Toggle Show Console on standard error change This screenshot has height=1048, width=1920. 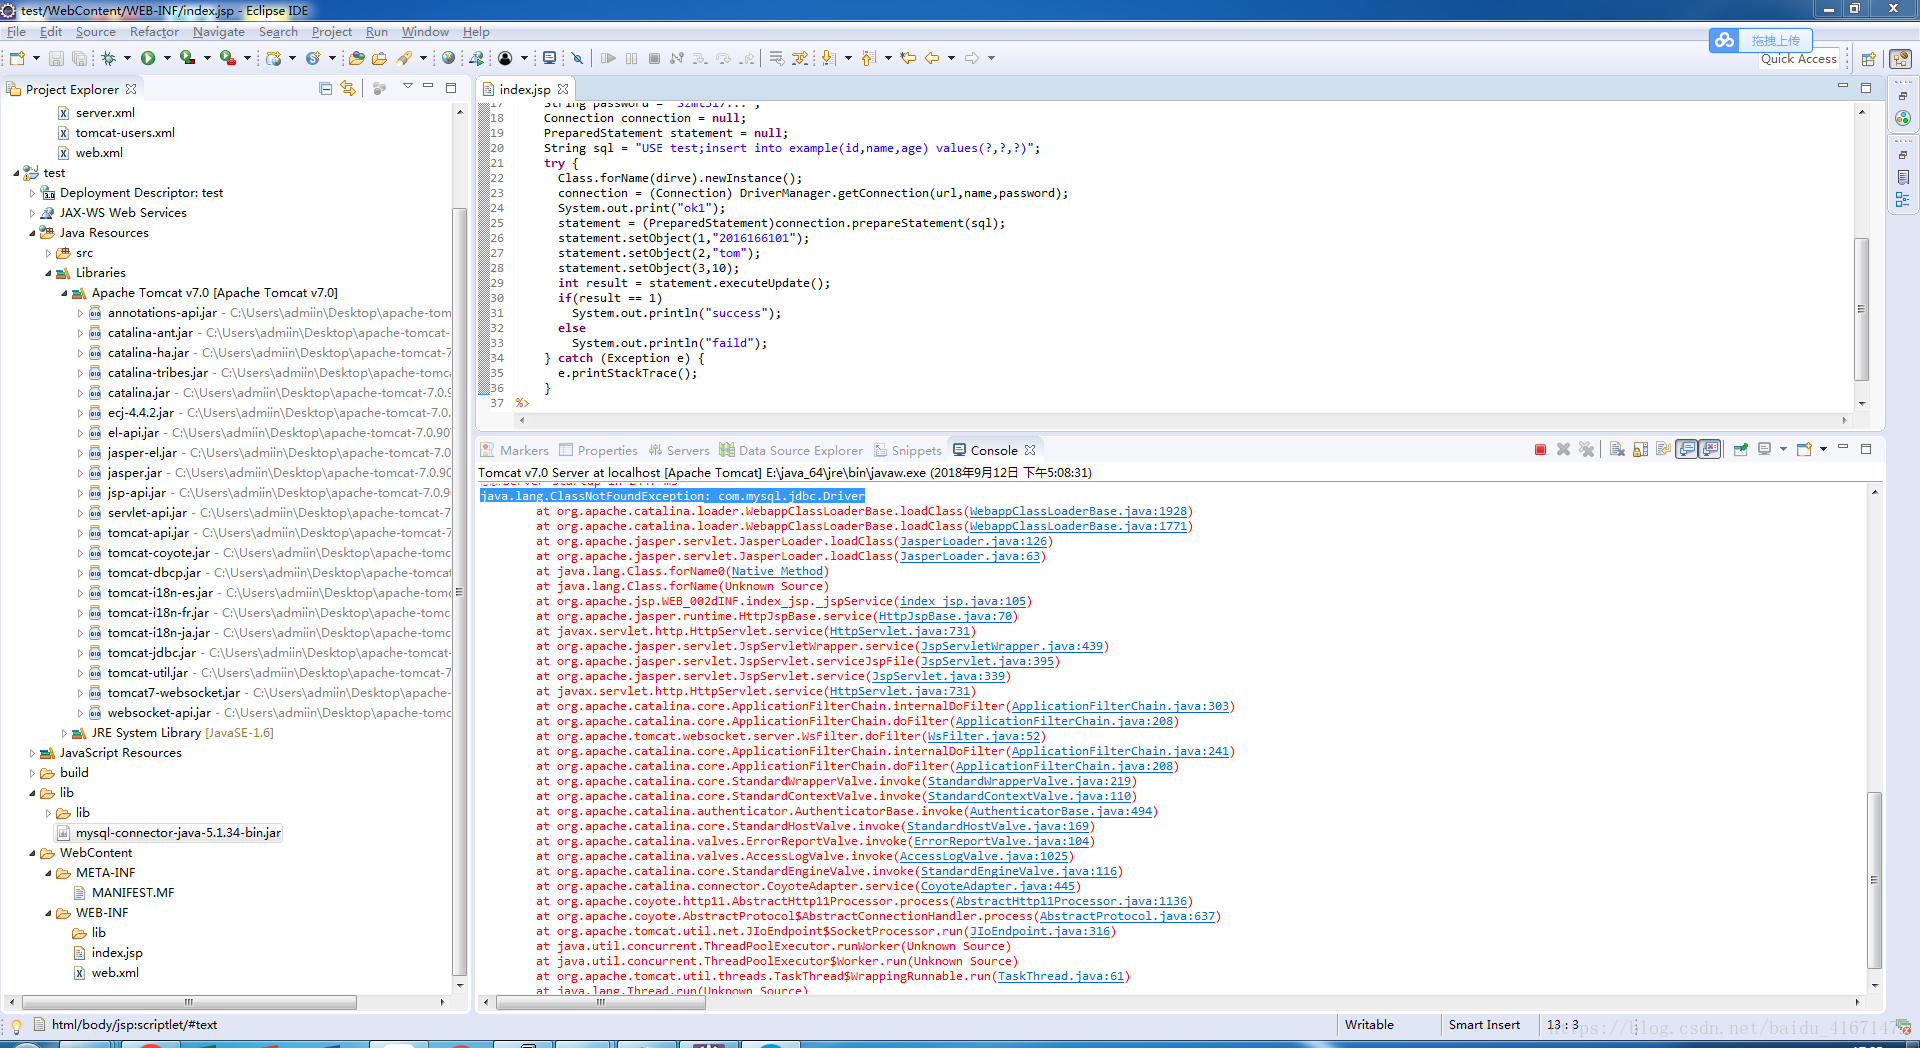[1710, 450]
